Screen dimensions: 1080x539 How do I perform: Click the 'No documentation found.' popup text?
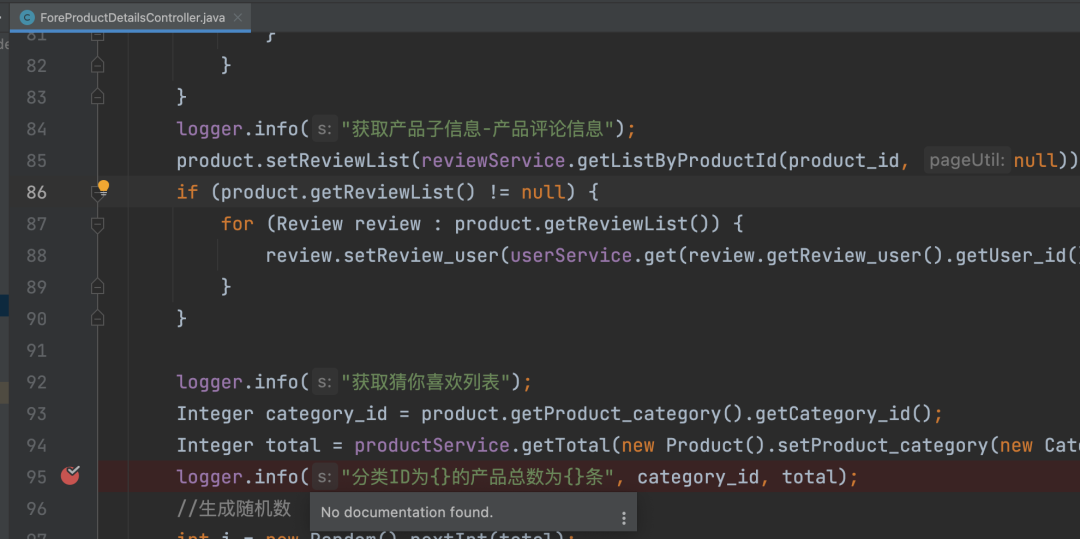(407, 512)
